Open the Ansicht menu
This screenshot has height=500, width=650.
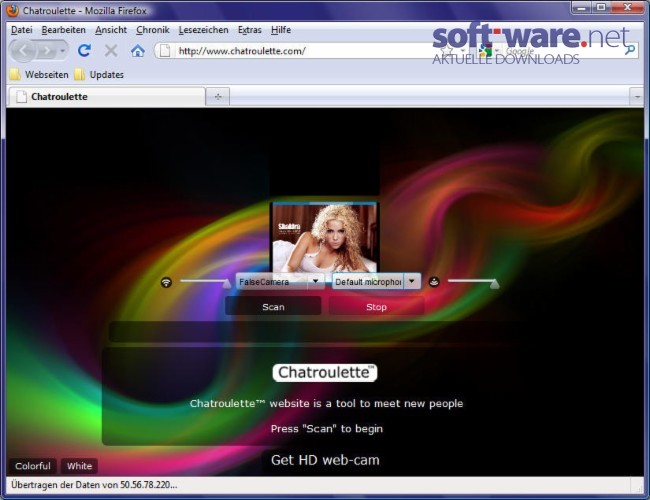[x=111, y=30]
